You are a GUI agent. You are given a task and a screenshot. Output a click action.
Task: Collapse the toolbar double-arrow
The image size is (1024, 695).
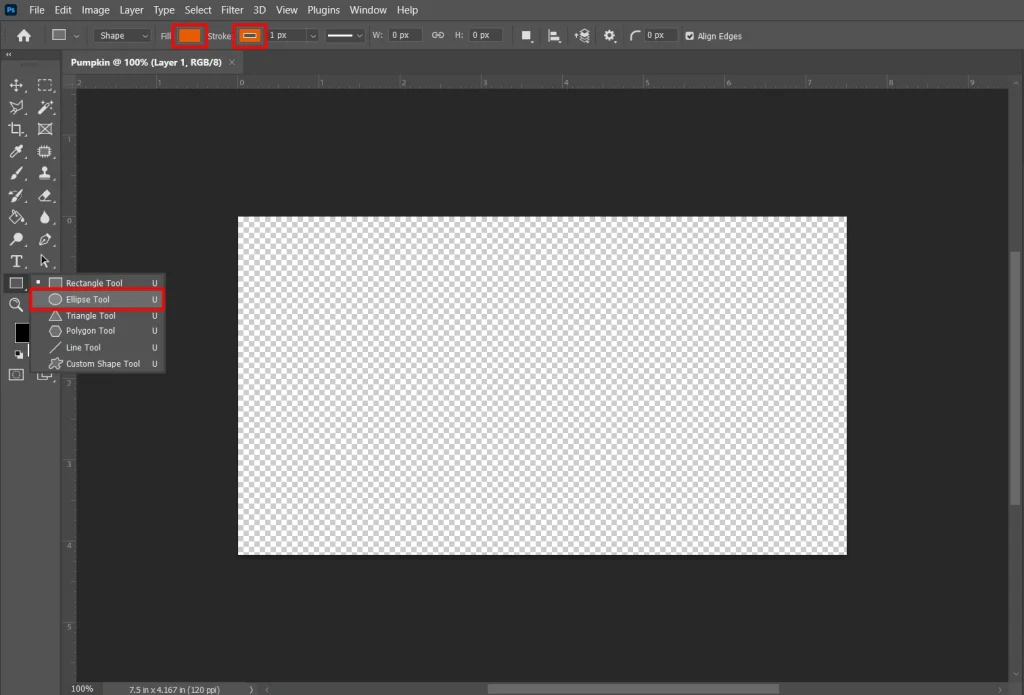pos(8,55)
